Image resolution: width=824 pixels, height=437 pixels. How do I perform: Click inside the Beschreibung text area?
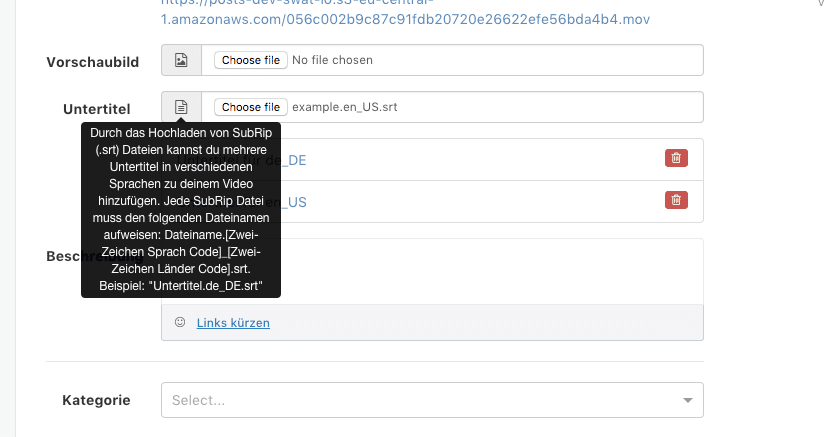point(492,272)
